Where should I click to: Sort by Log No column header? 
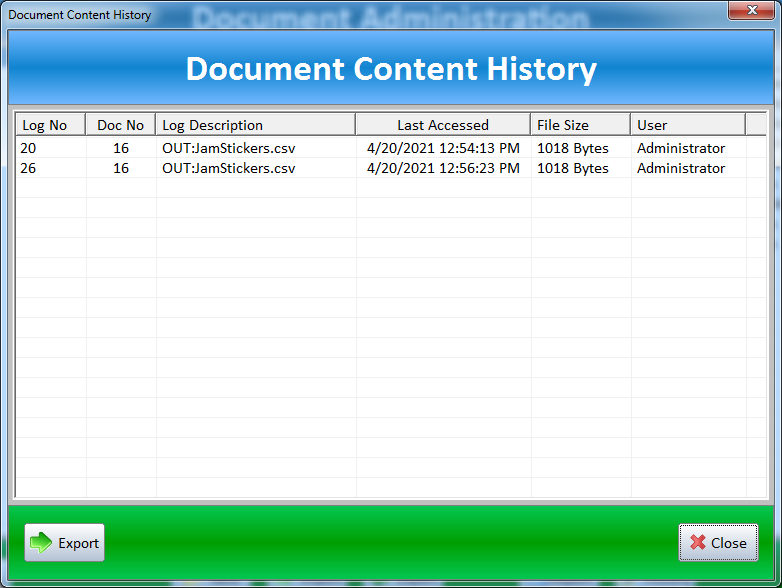click(46, 125)
